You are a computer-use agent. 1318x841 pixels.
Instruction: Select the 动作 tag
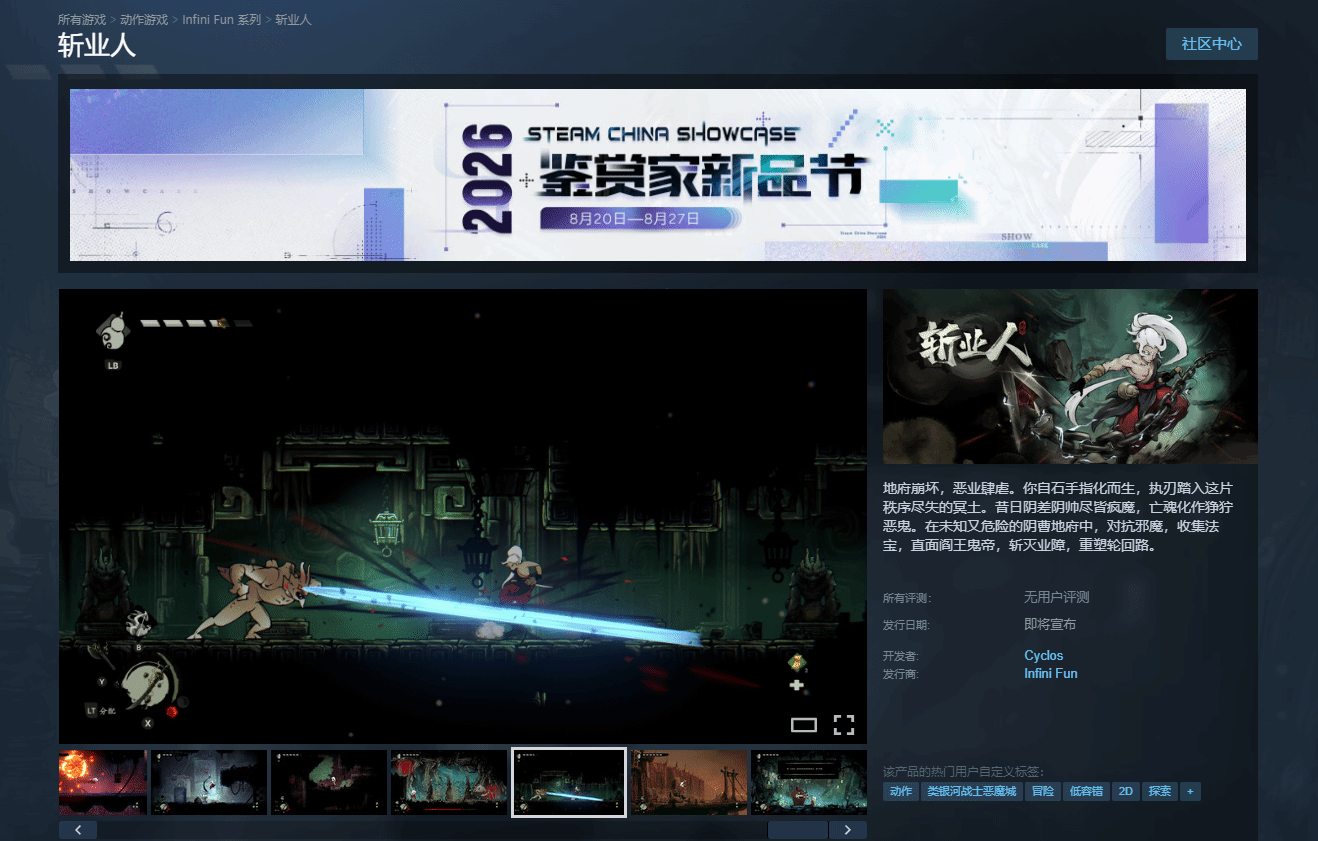coord(901,791)
